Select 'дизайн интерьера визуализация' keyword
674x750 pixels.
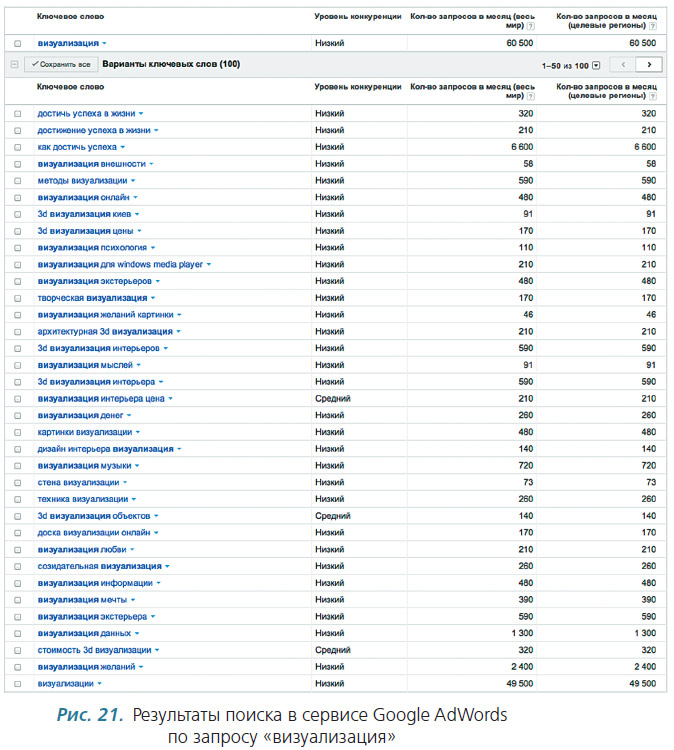(x=106, y=449)
